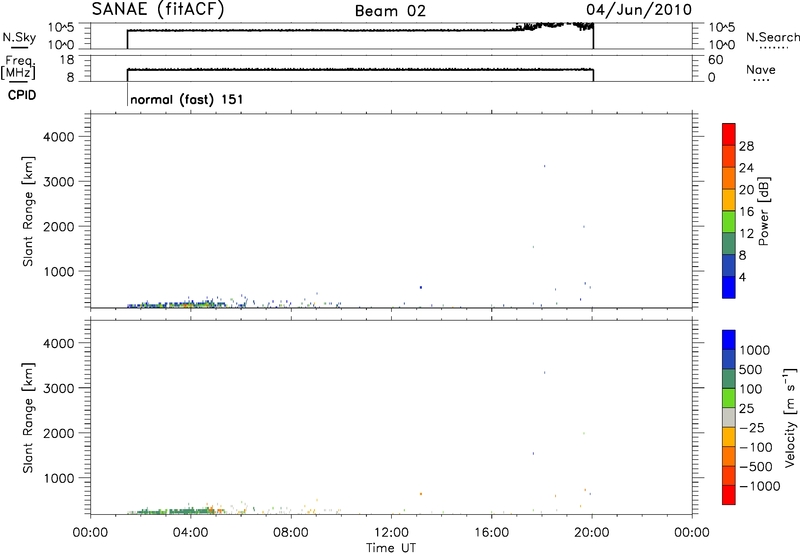The image size is (800, 554).
Task: Click the 20:00 time tick label
Action: pos(591,533)
